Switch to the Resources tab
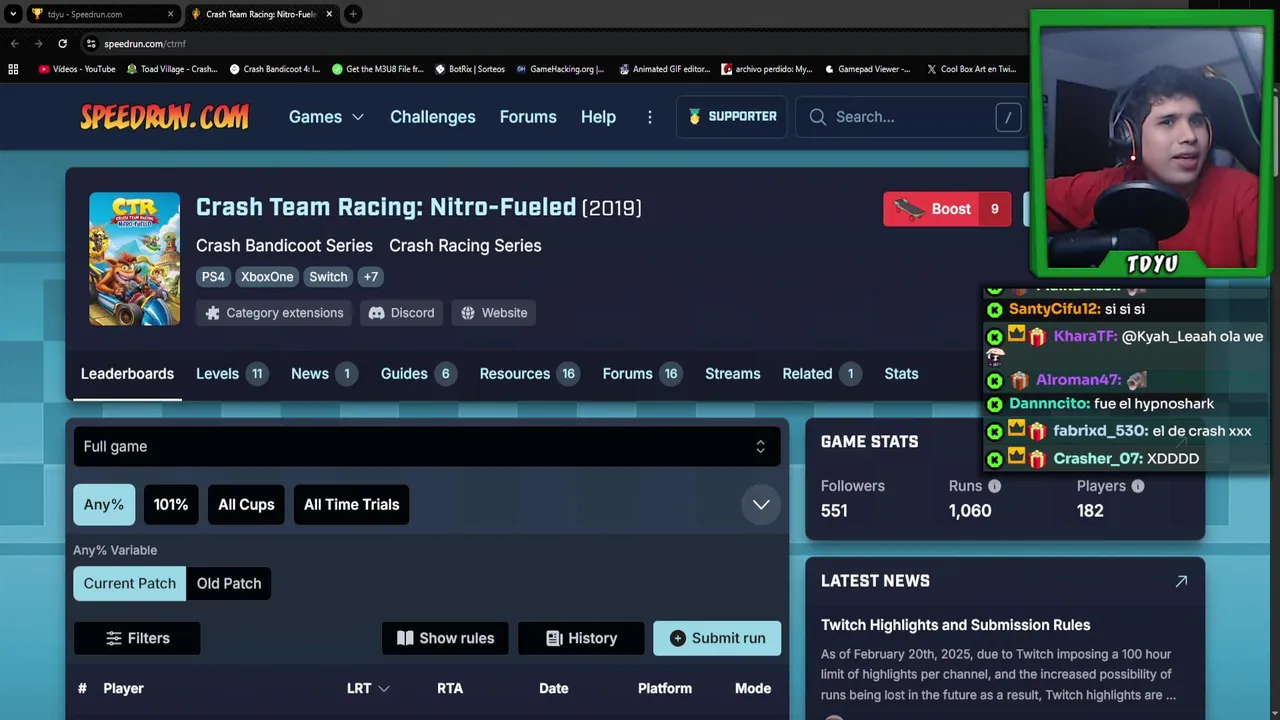The height and width of the screenshot is (720, 1280). tap(529, 374)
